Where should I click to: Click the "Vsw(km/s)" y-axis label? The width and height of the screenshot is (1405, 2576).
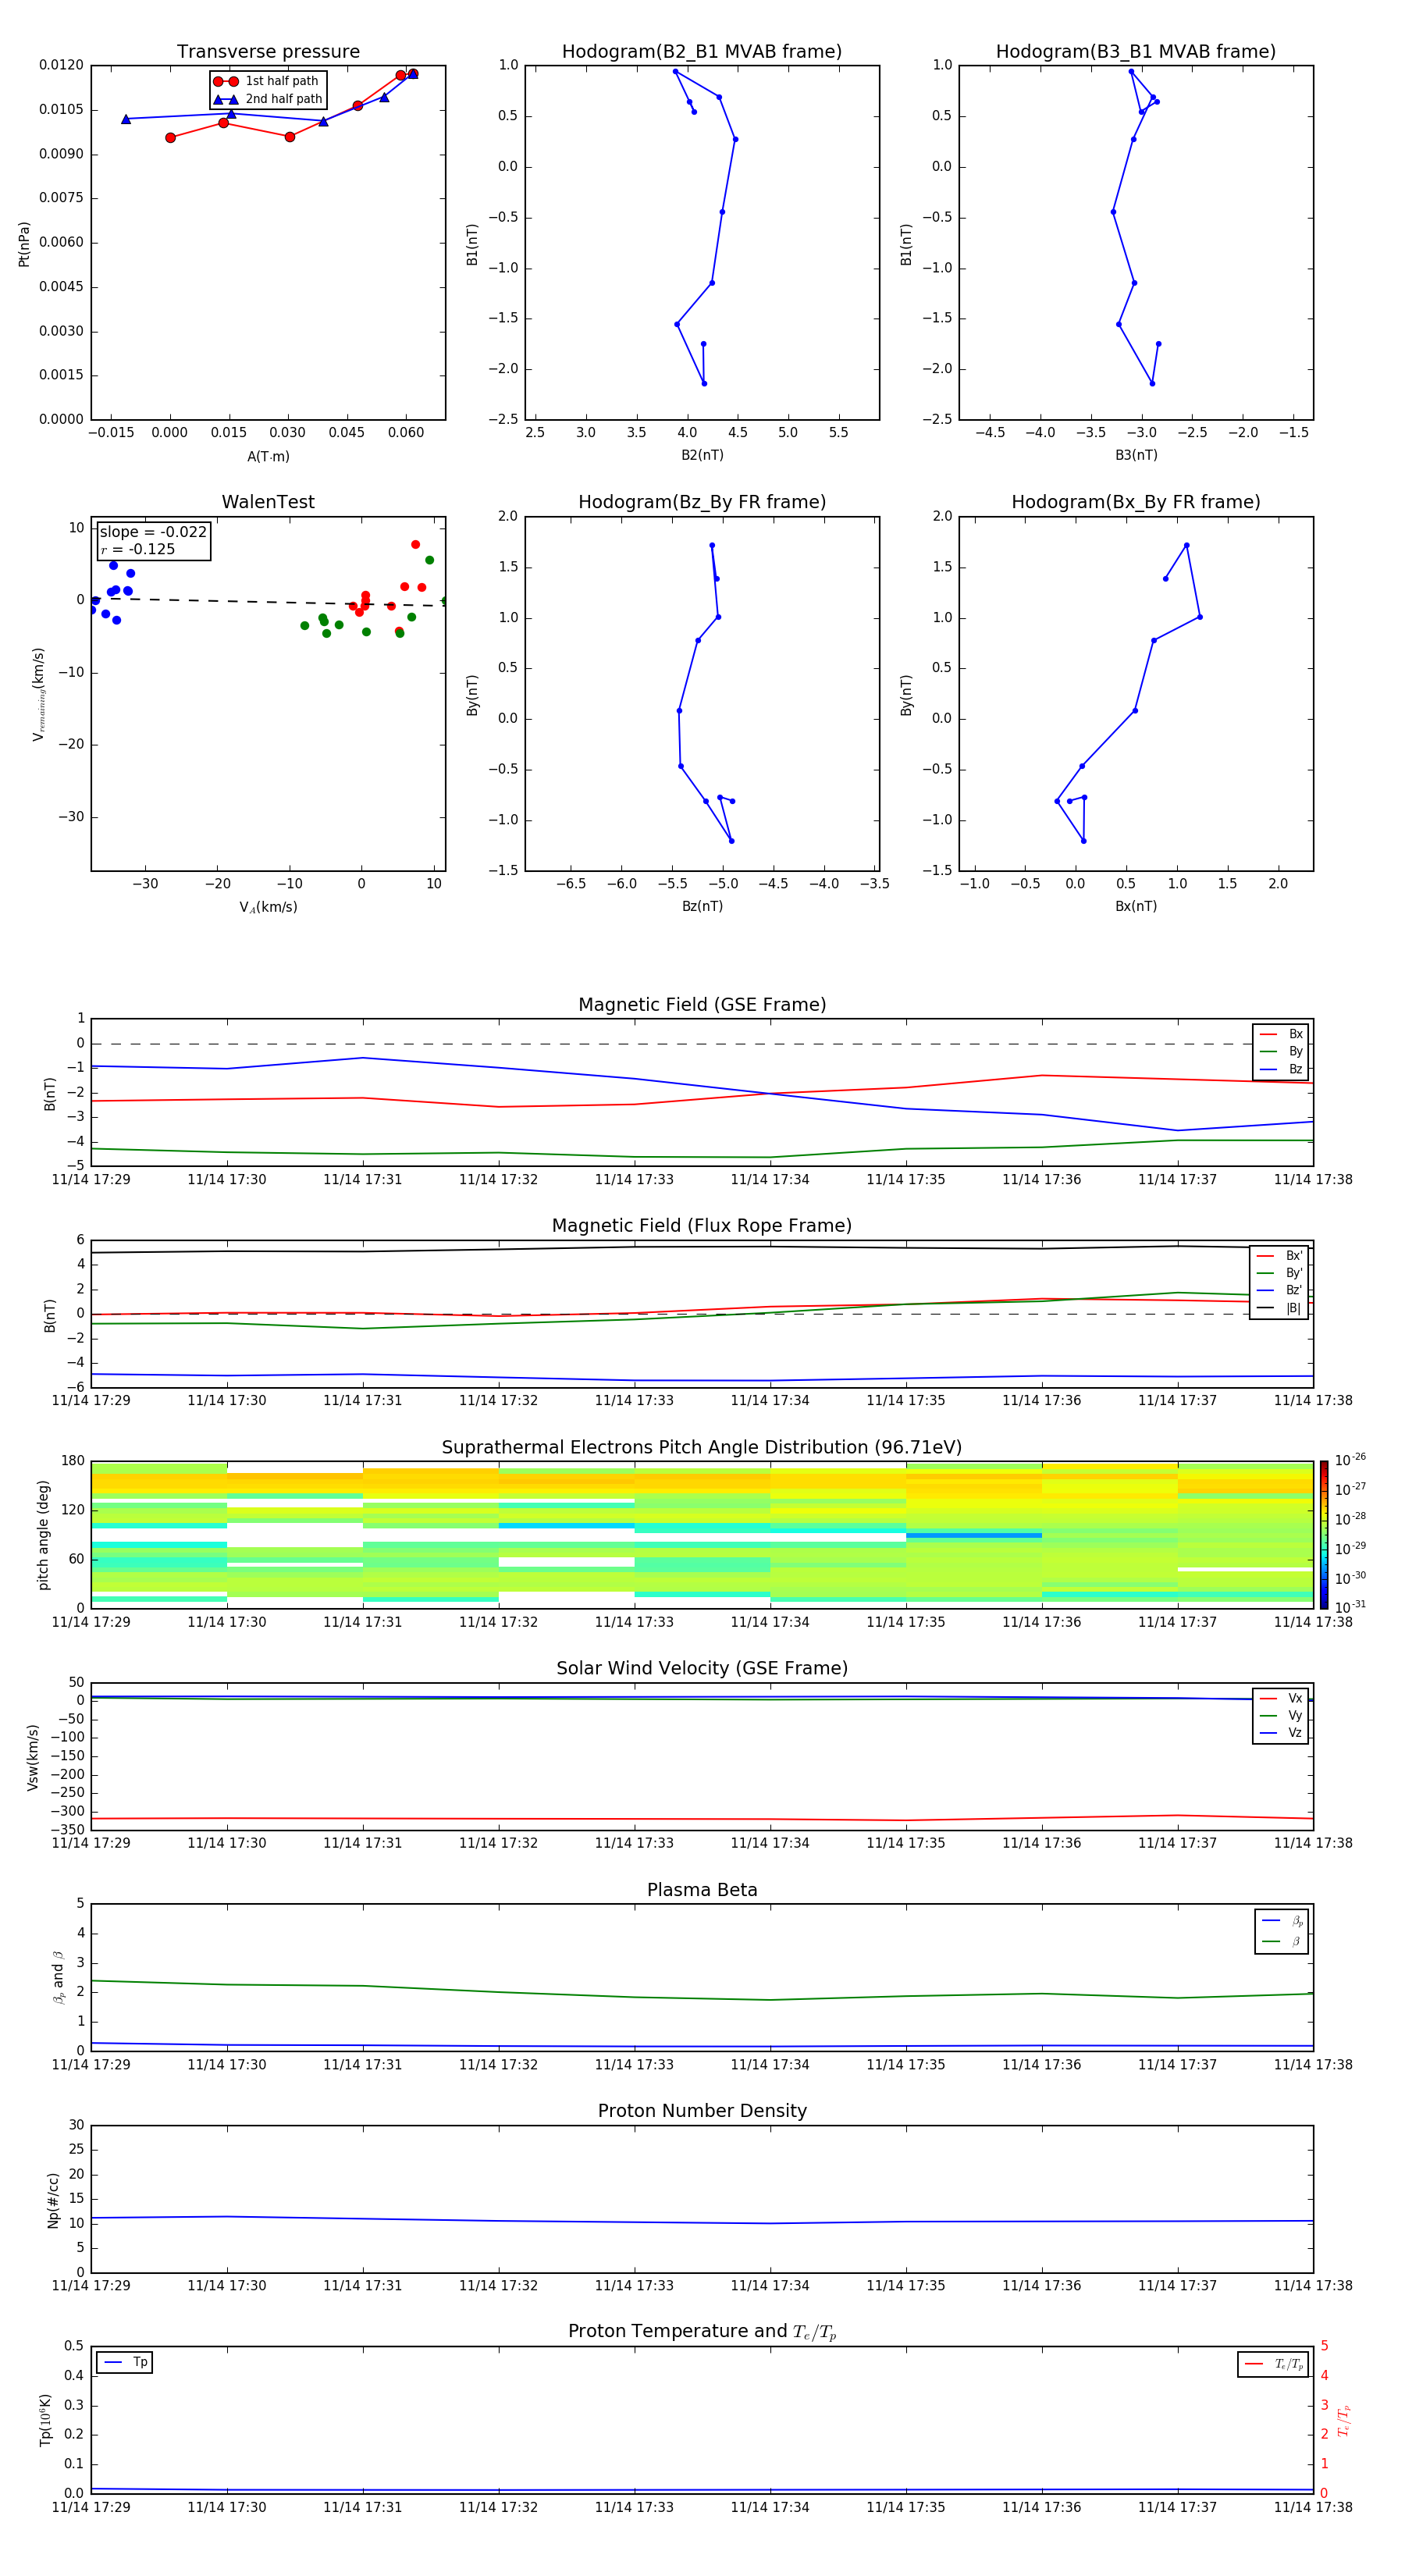pyautogui.click(x=33, y=1757)
